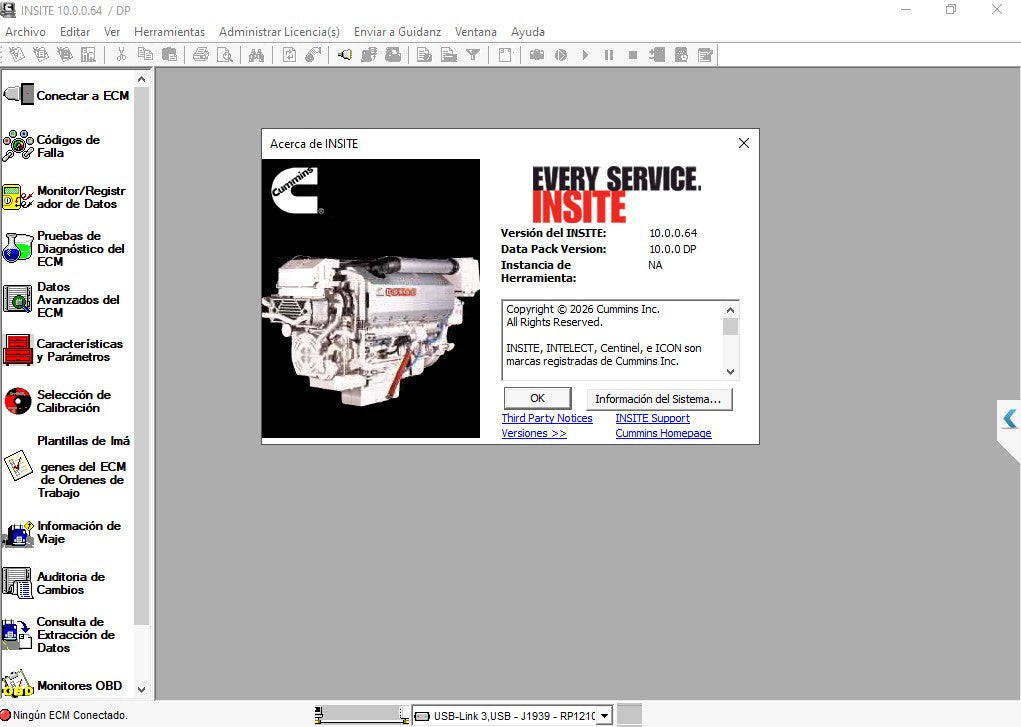This screenshot has width=1021, height=727.
Task: Click the print preview toolbar icon
Action: pos(225,55)
